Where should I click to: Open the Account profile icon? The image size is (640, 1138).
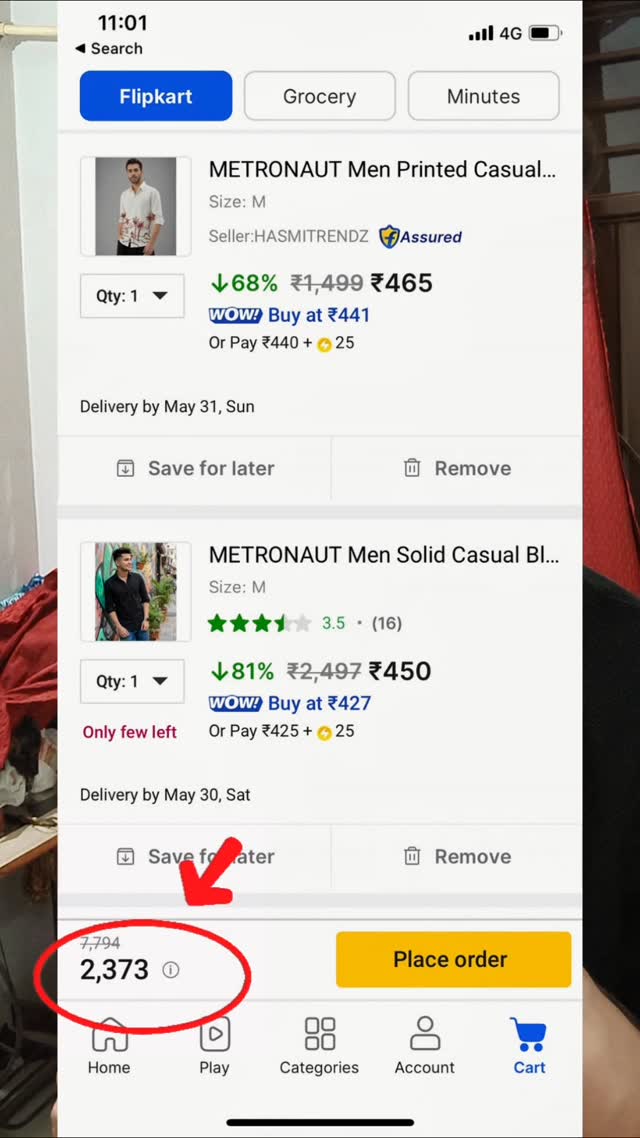425,1033
